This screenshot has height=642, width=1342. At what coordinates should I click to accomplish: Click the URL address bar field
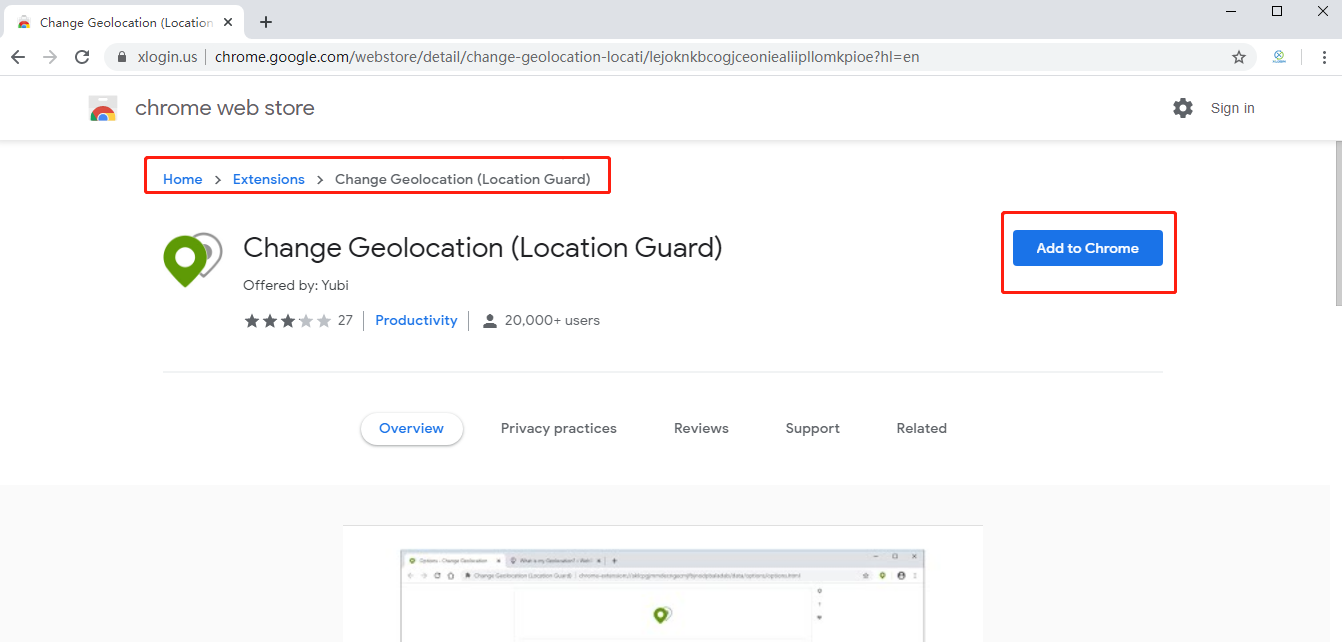tap(680, 57)
